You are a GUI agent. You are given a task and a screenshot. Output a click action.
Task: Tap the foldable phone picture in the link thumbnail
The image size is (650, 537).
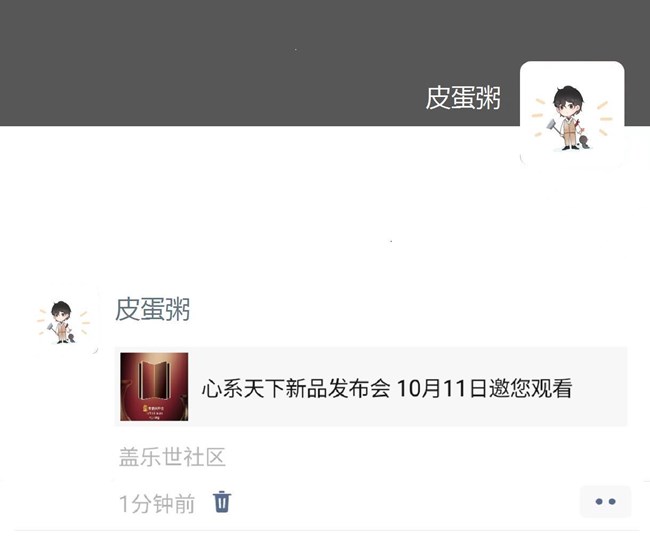point(154,378)
